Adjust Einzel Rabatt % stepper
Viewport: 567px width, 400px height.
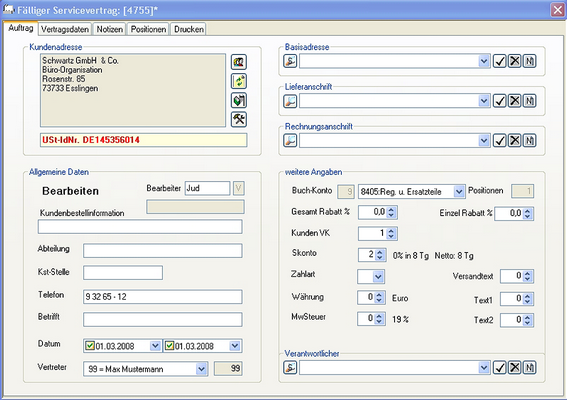click(528, 213)
